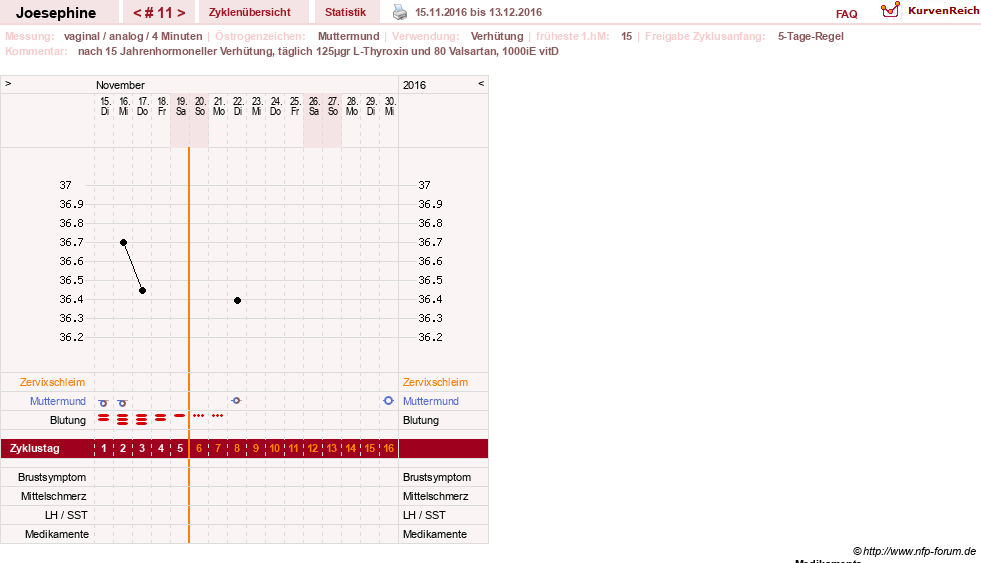
Task: Click the Joesephine name tab
Action: 56,13
